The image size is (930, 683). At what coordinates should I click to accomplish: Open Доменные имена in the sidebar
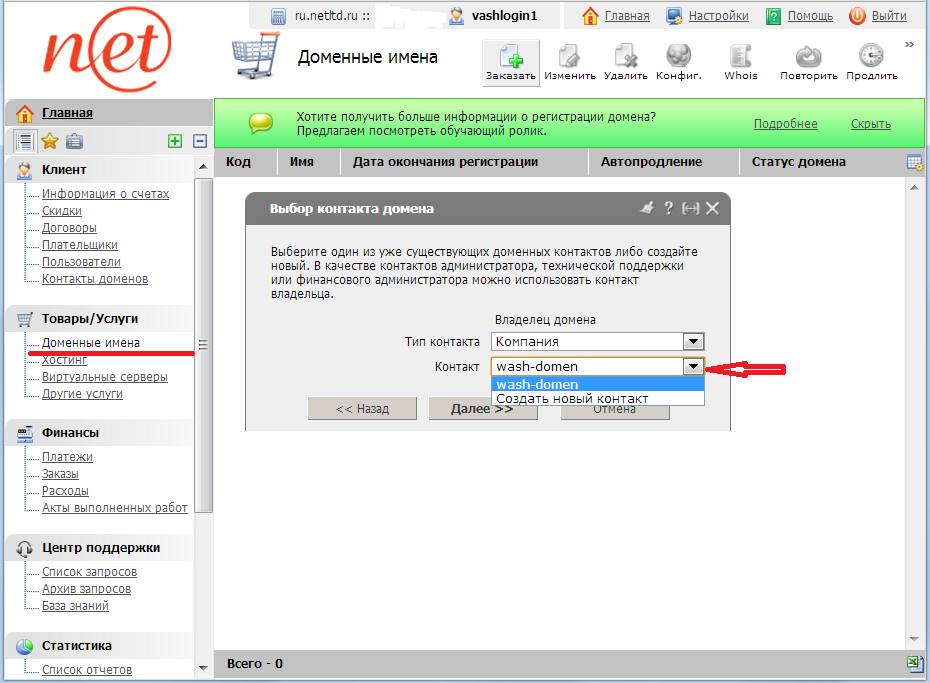(x=90, y=343)
